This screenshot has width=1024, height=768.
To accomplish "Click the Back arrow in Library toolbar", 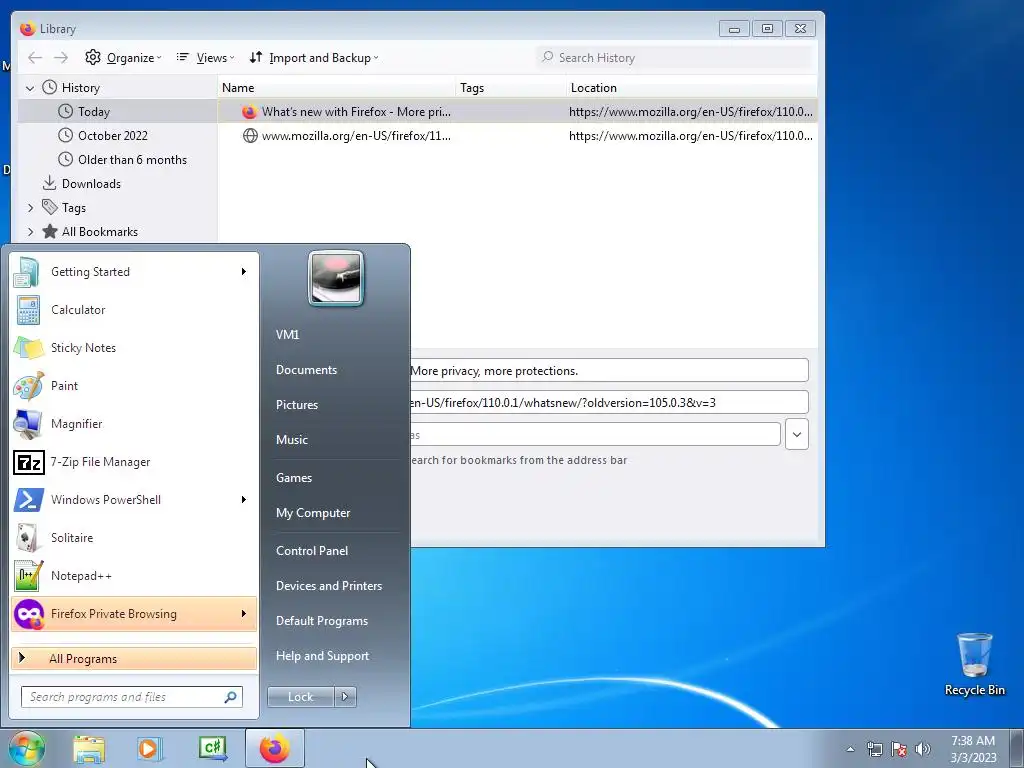I will coord(35,57).
